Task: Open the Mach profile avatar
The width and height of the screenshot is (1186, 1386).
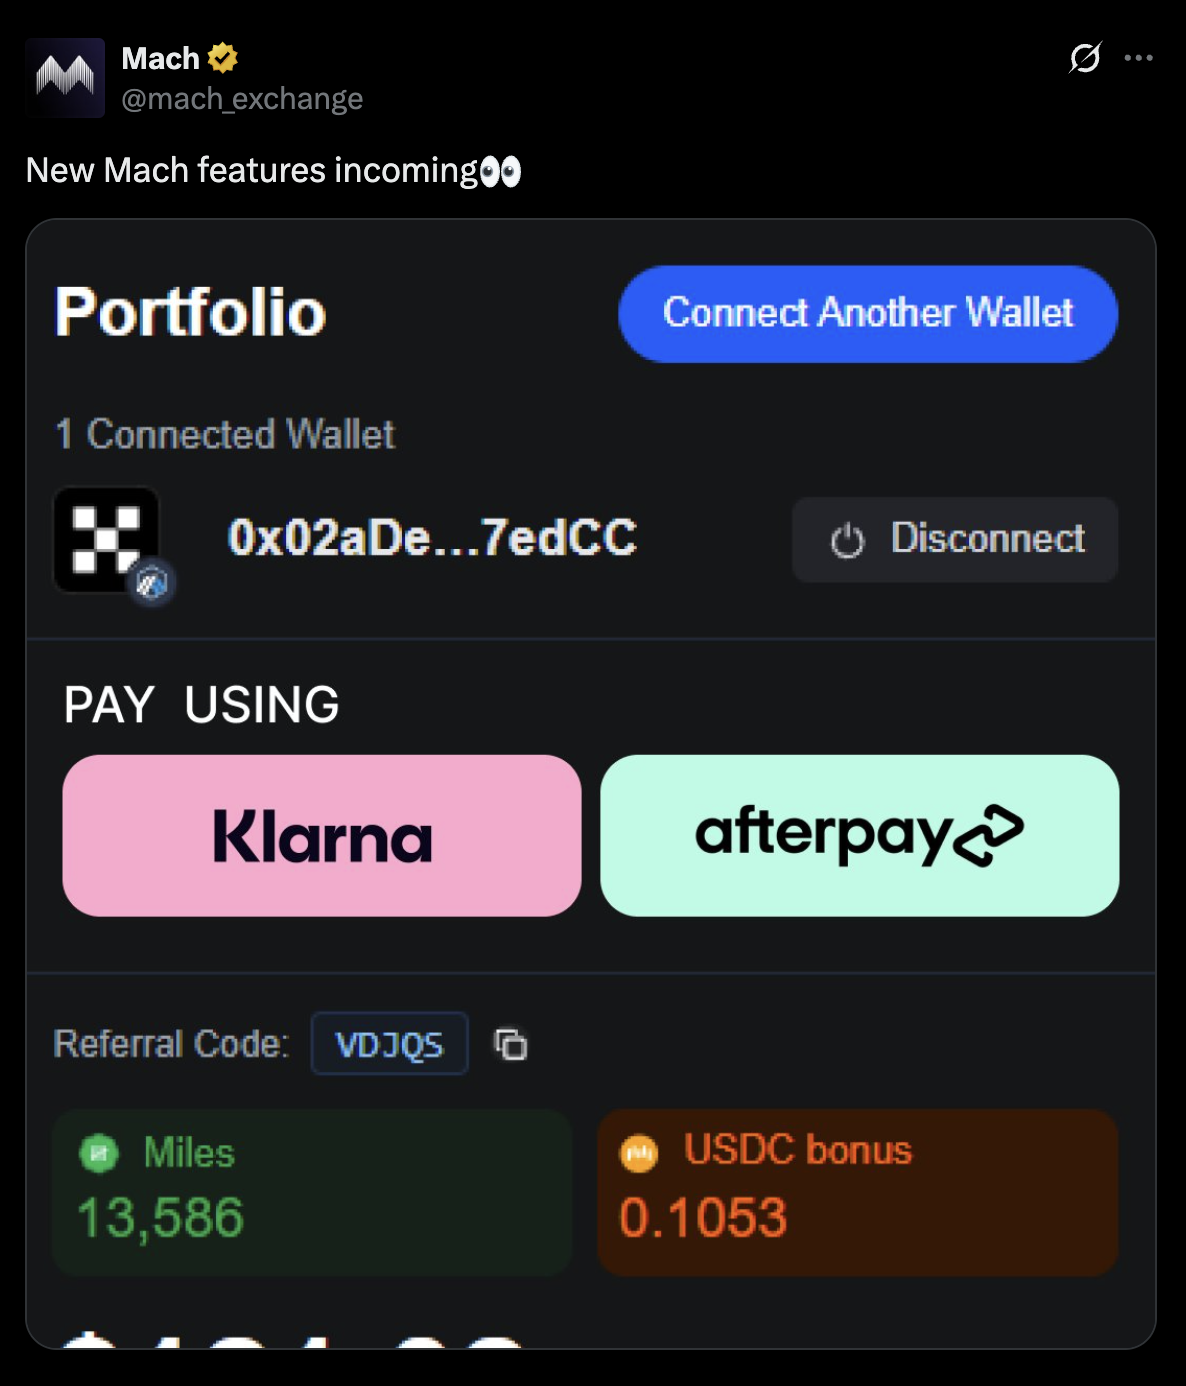Action: pyautogui.click(x=65, y=78)
